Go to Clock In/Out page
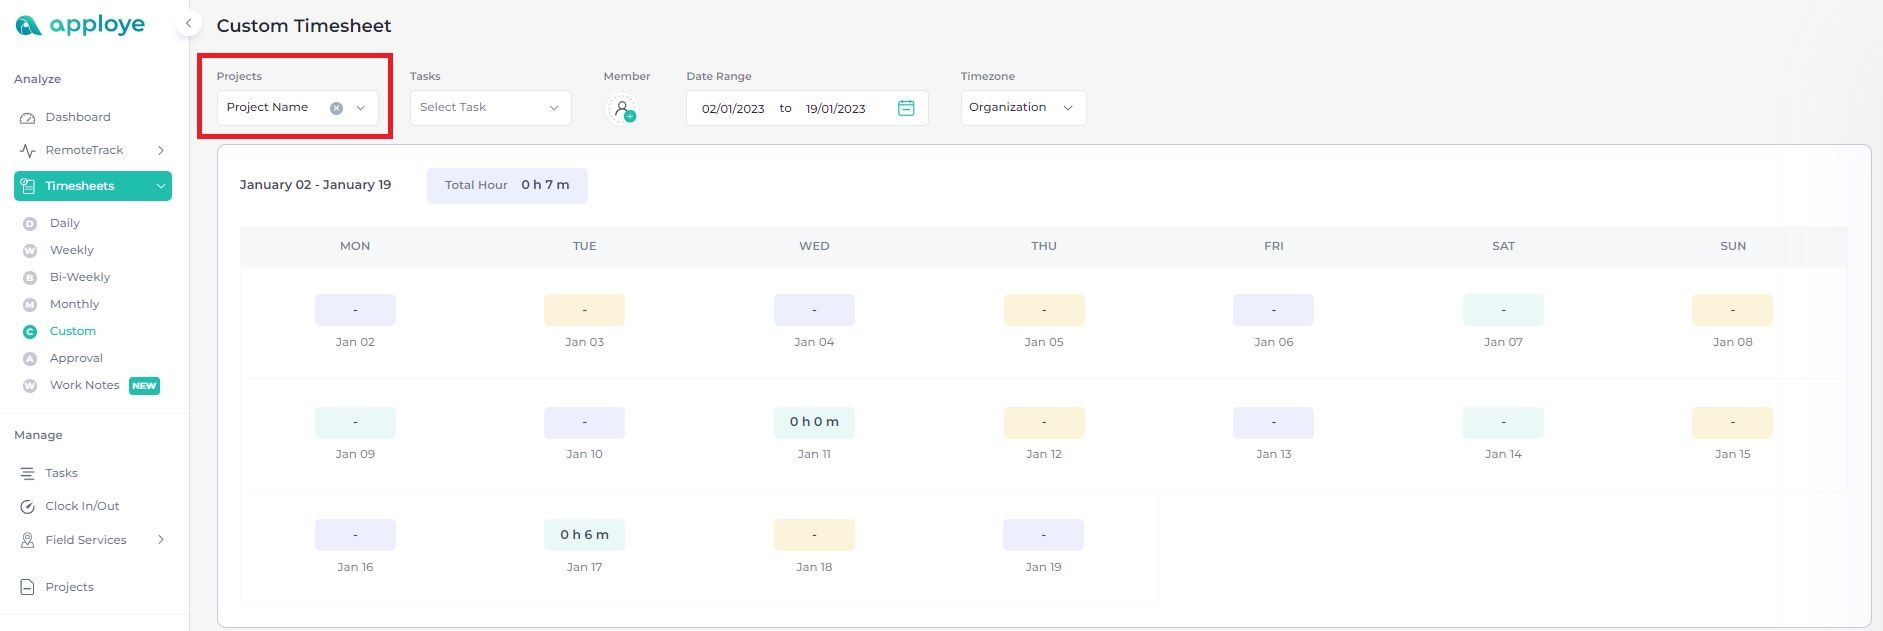 point(82,506)
